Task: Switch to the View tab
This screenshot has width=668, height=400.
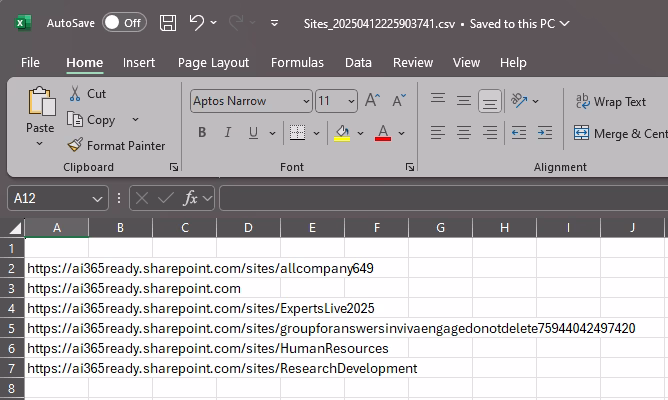Action: tap(466, 63)
